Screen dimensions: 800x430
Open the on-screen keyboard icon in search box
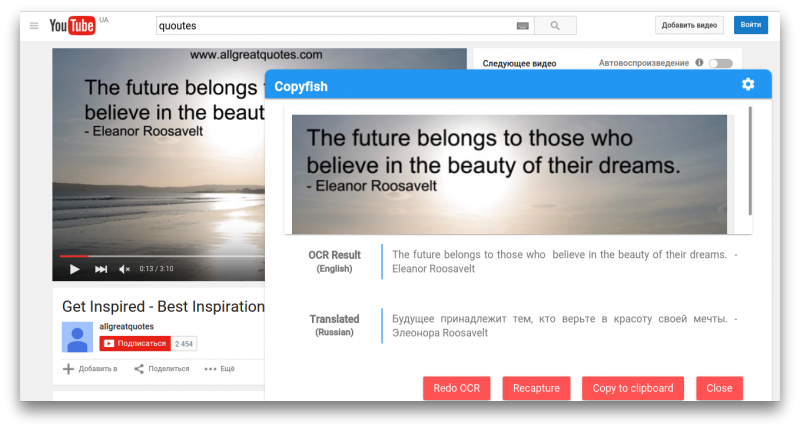tap(522, 26)
